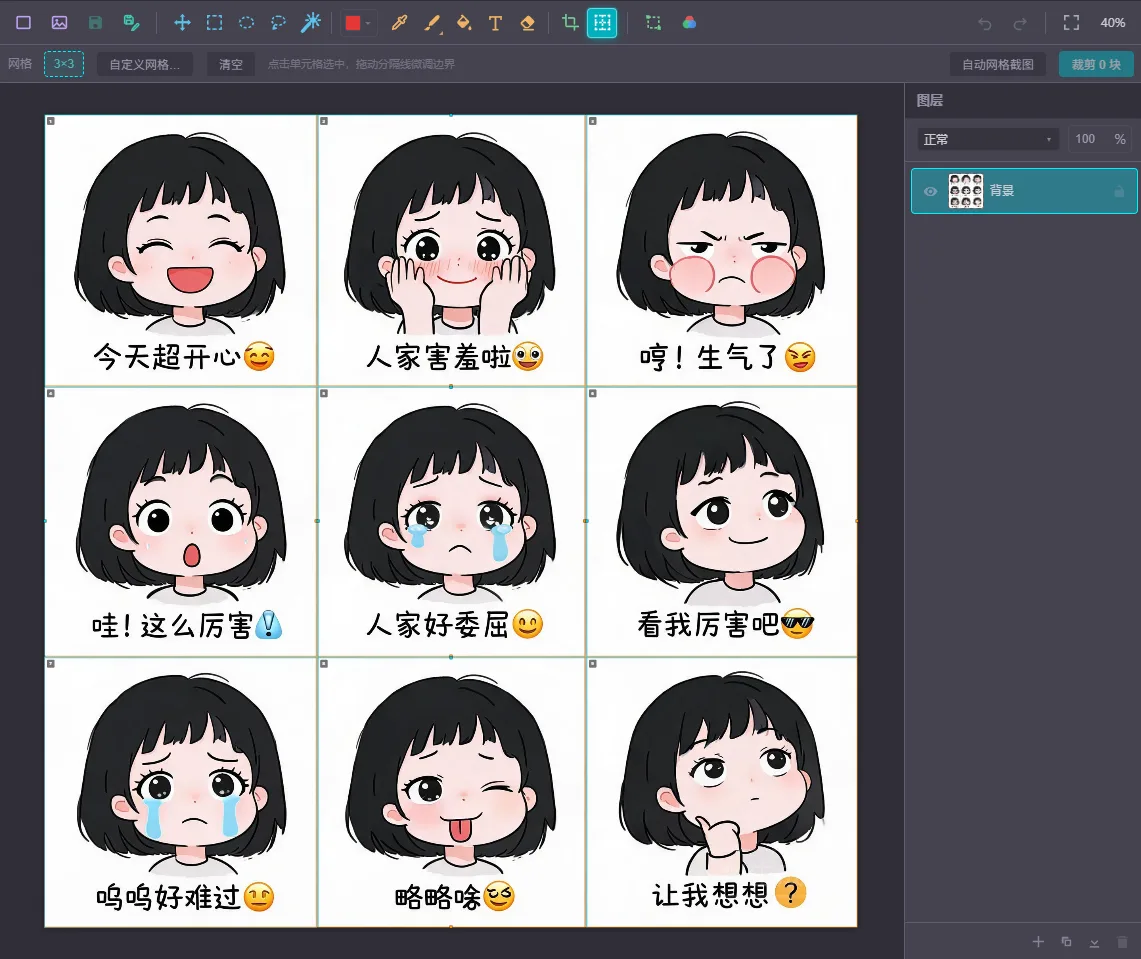Expand the color swatch dropdown arrow
The width and height of the screenshot is (1141, 959).
[369, 23]
